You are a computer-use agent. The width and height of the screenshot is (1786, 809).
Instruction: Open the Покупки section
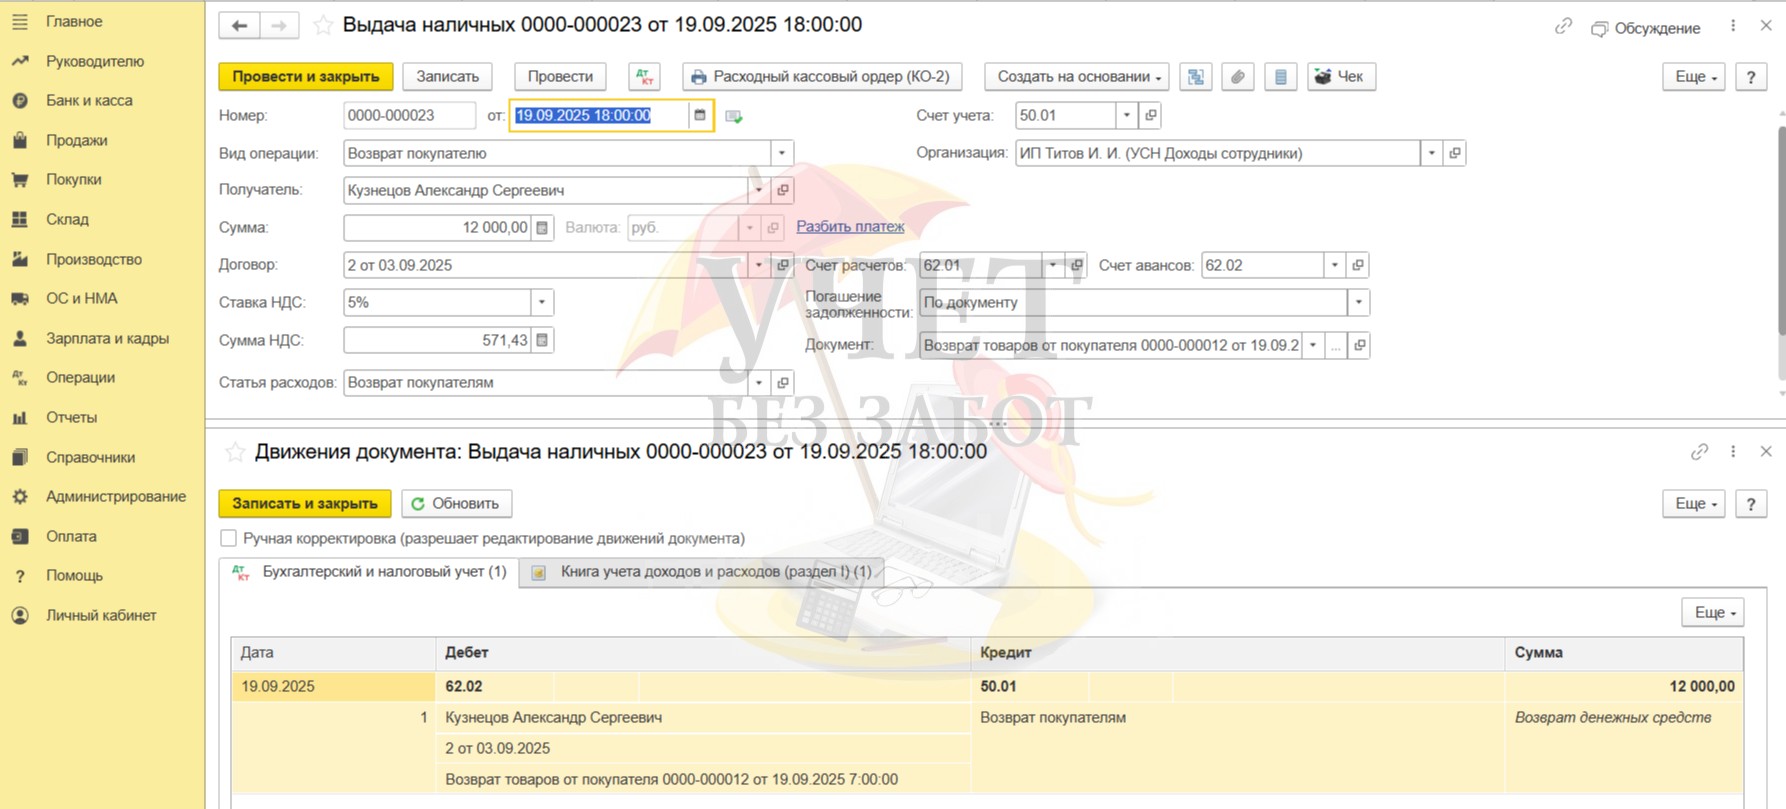74,179
